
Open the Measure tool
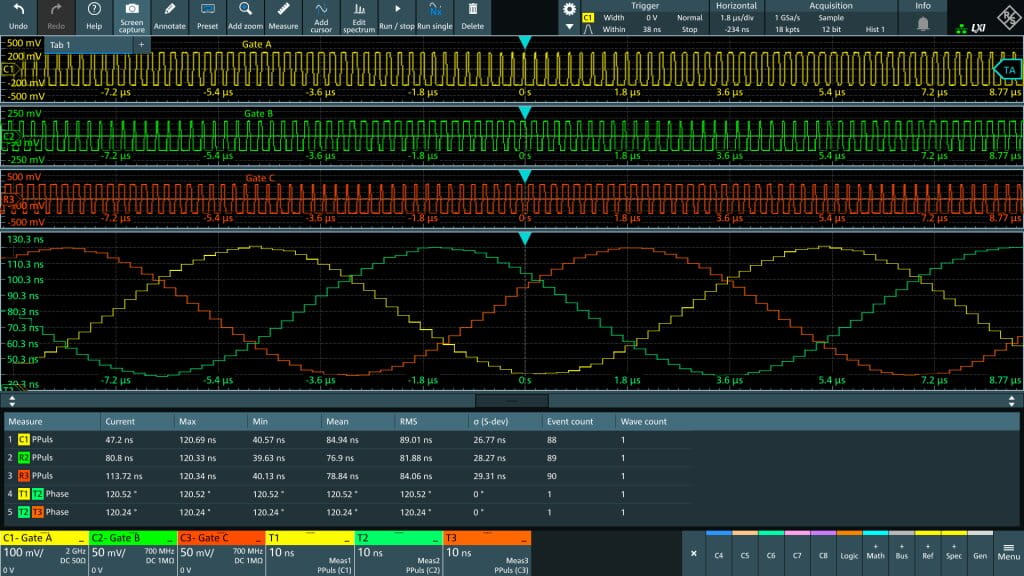[x=283, y=15]
